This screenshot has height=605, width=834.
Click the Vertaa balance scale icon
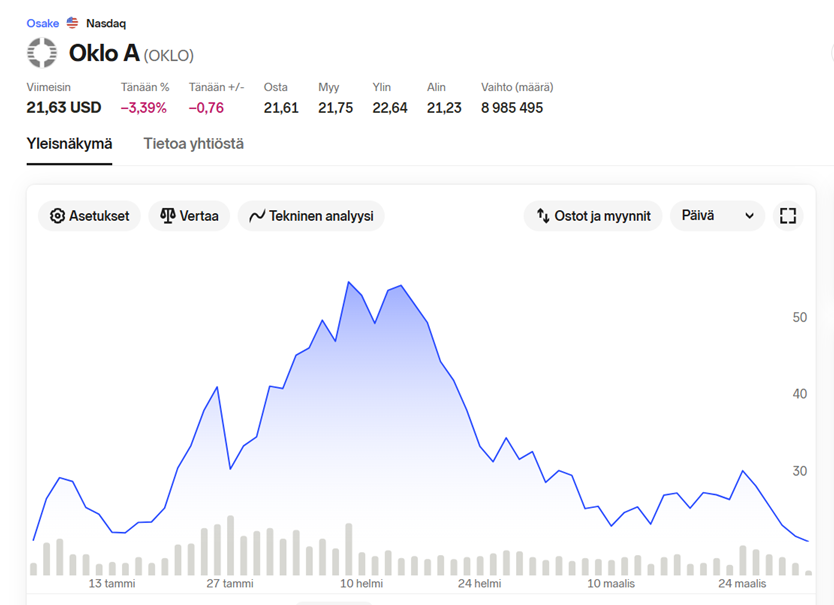[168, 216]
